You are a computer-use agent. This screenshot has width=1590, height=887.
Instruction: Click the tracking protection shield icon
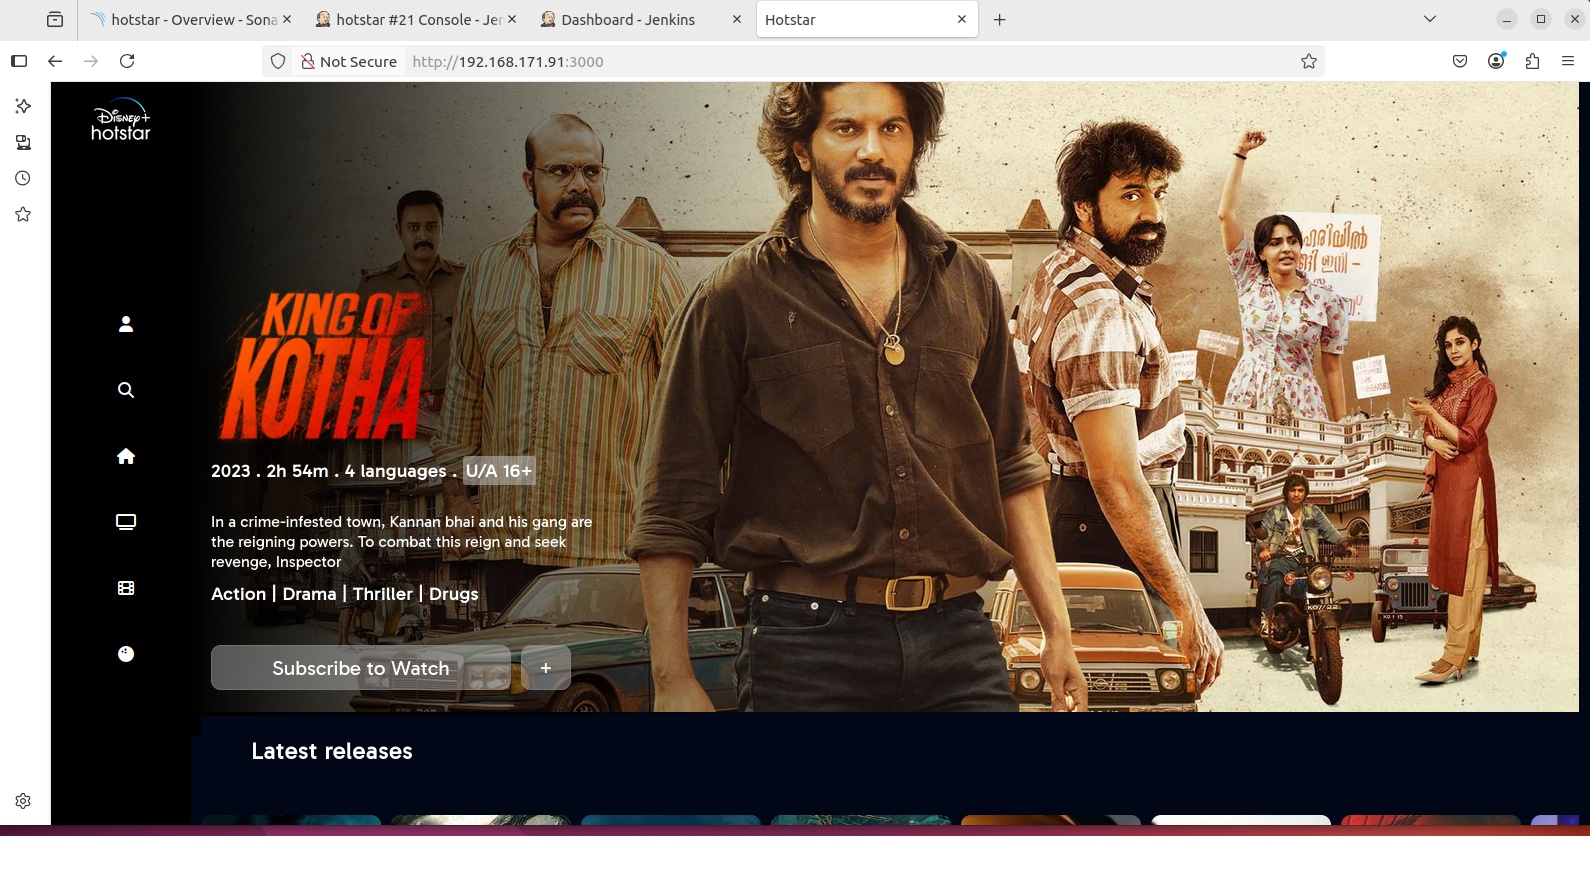coord(278,61)
